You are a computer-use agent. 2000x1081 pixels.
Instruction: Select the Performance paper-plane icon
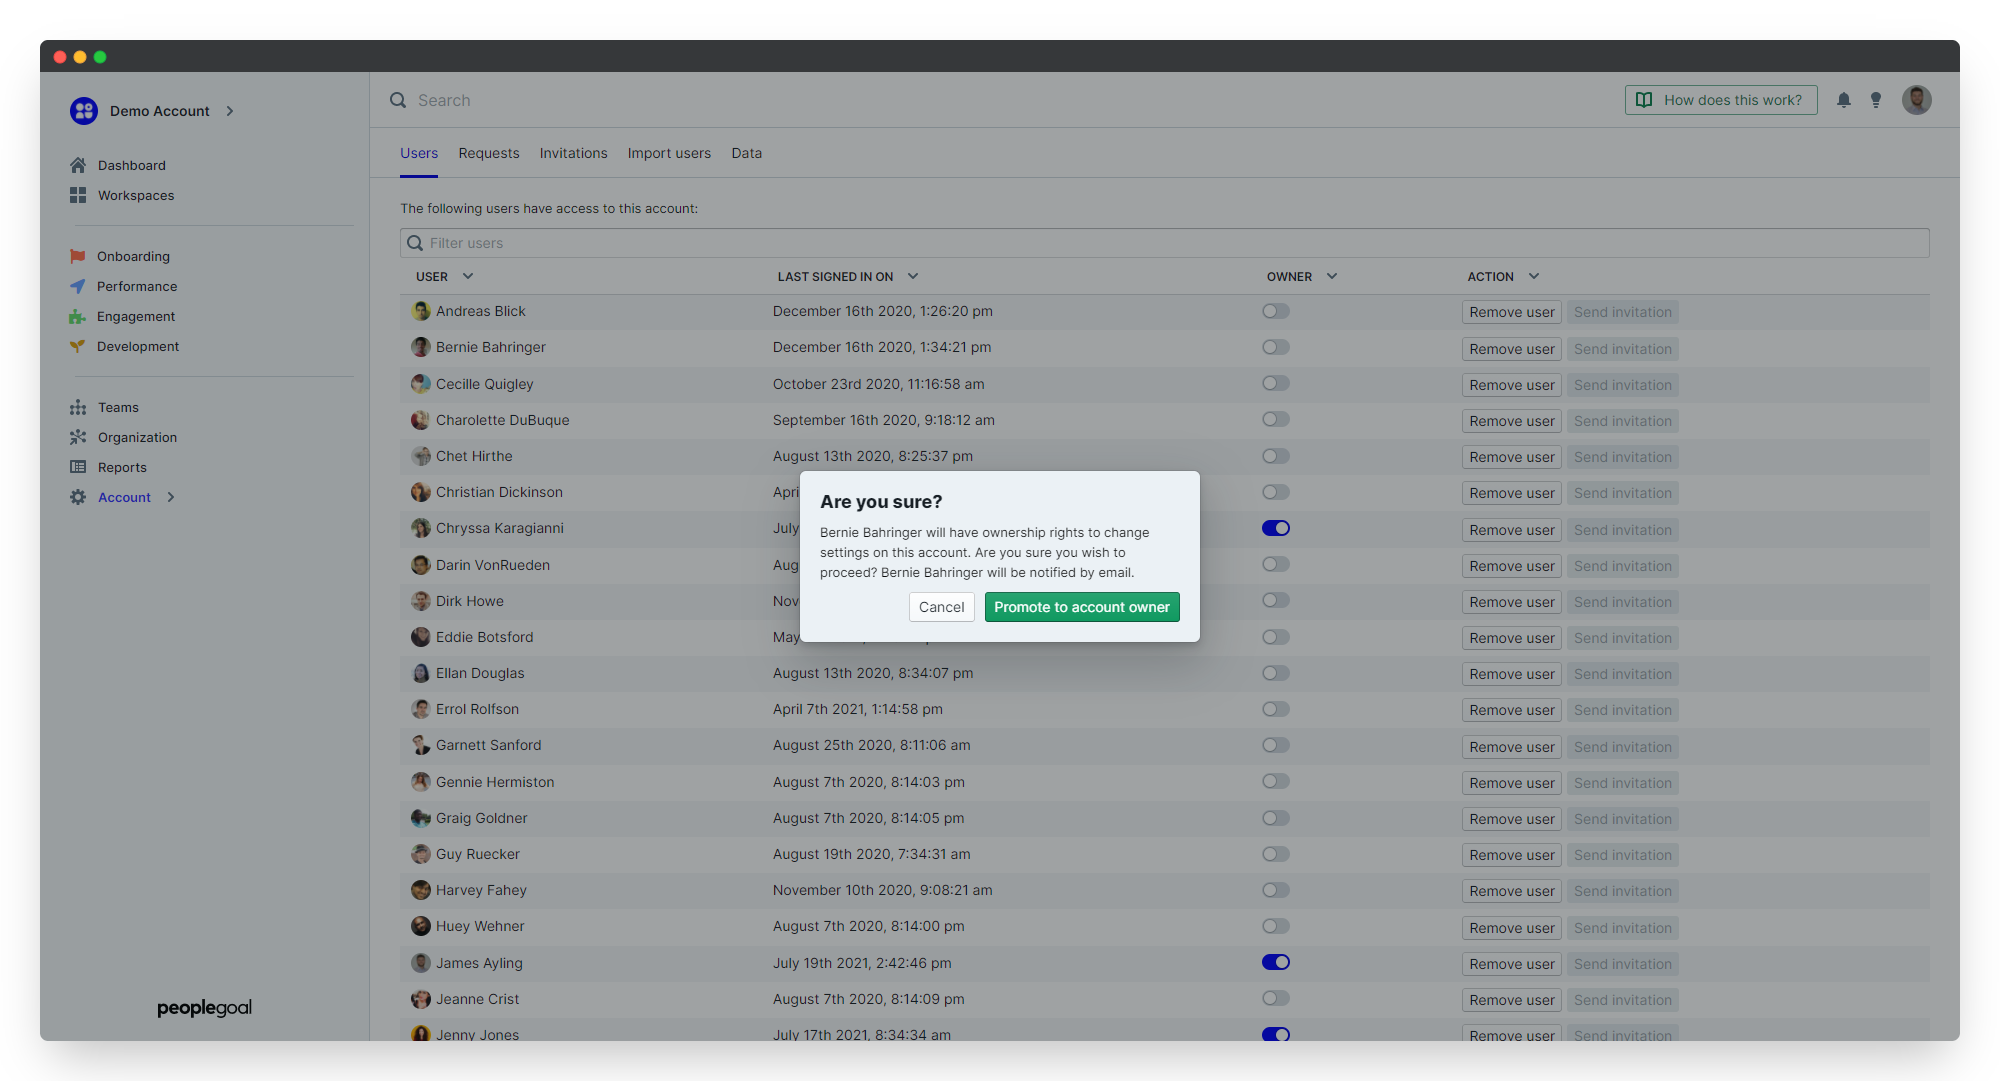click(x=78, y=286)
